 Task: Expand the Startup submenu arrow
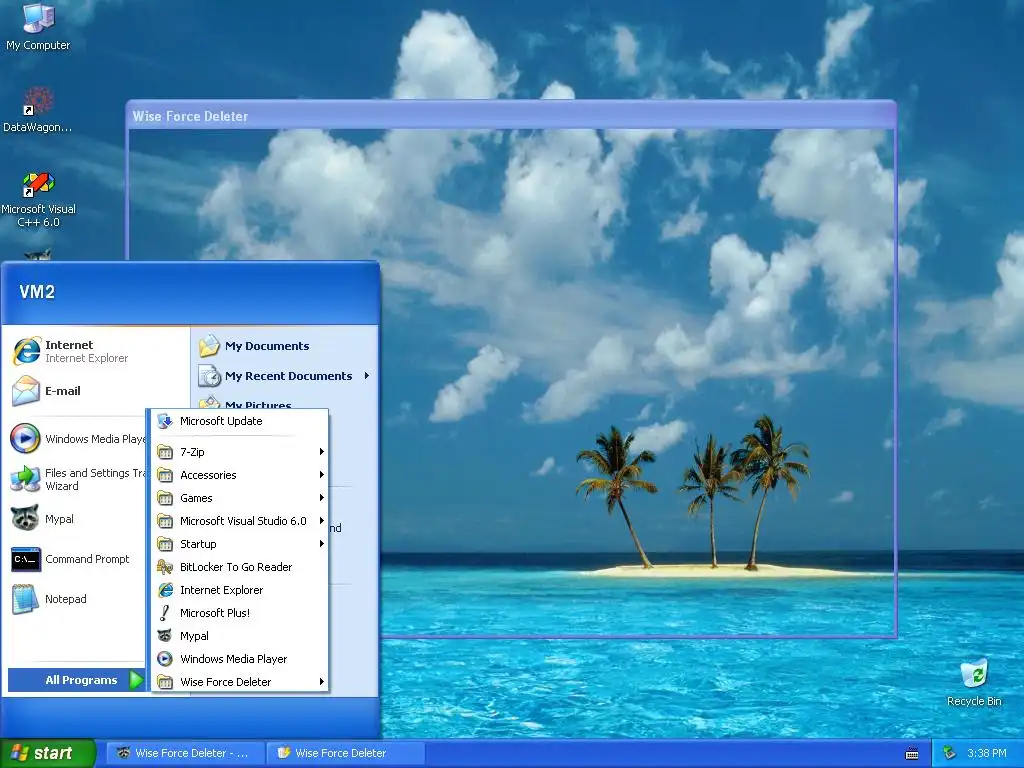click(x=321, y=543)
